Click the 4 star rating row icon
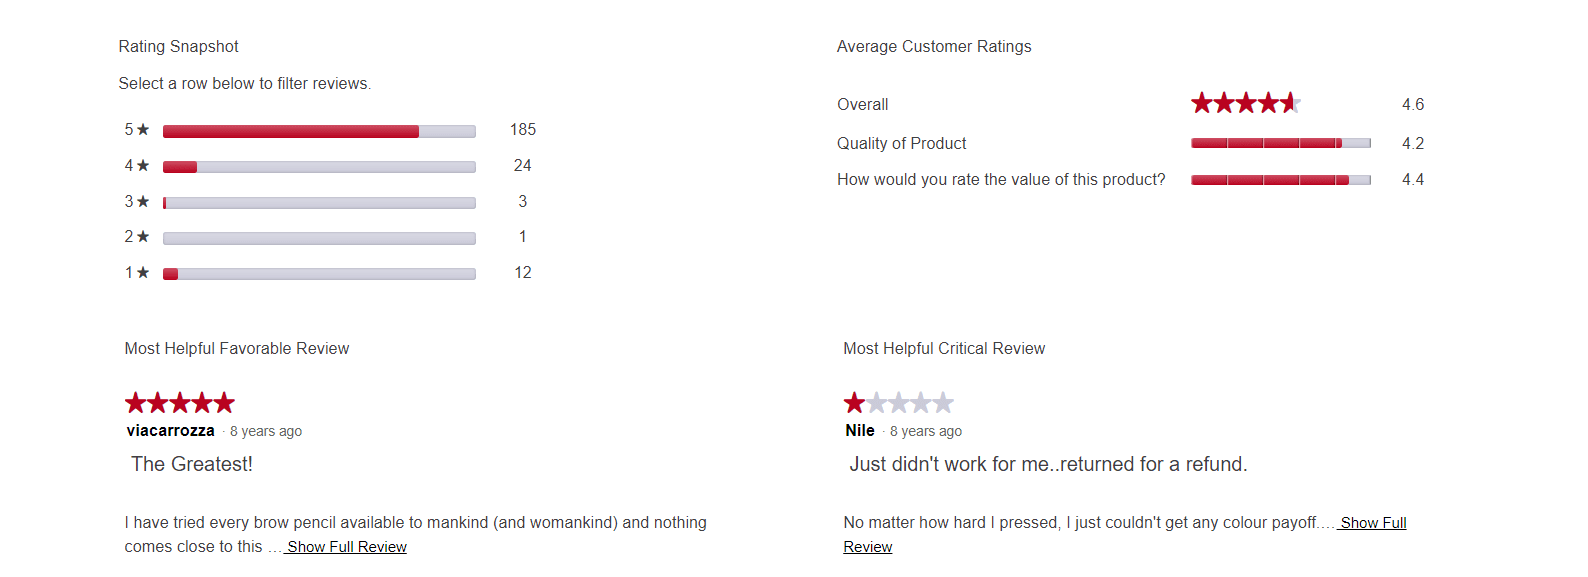 (143, 166)
